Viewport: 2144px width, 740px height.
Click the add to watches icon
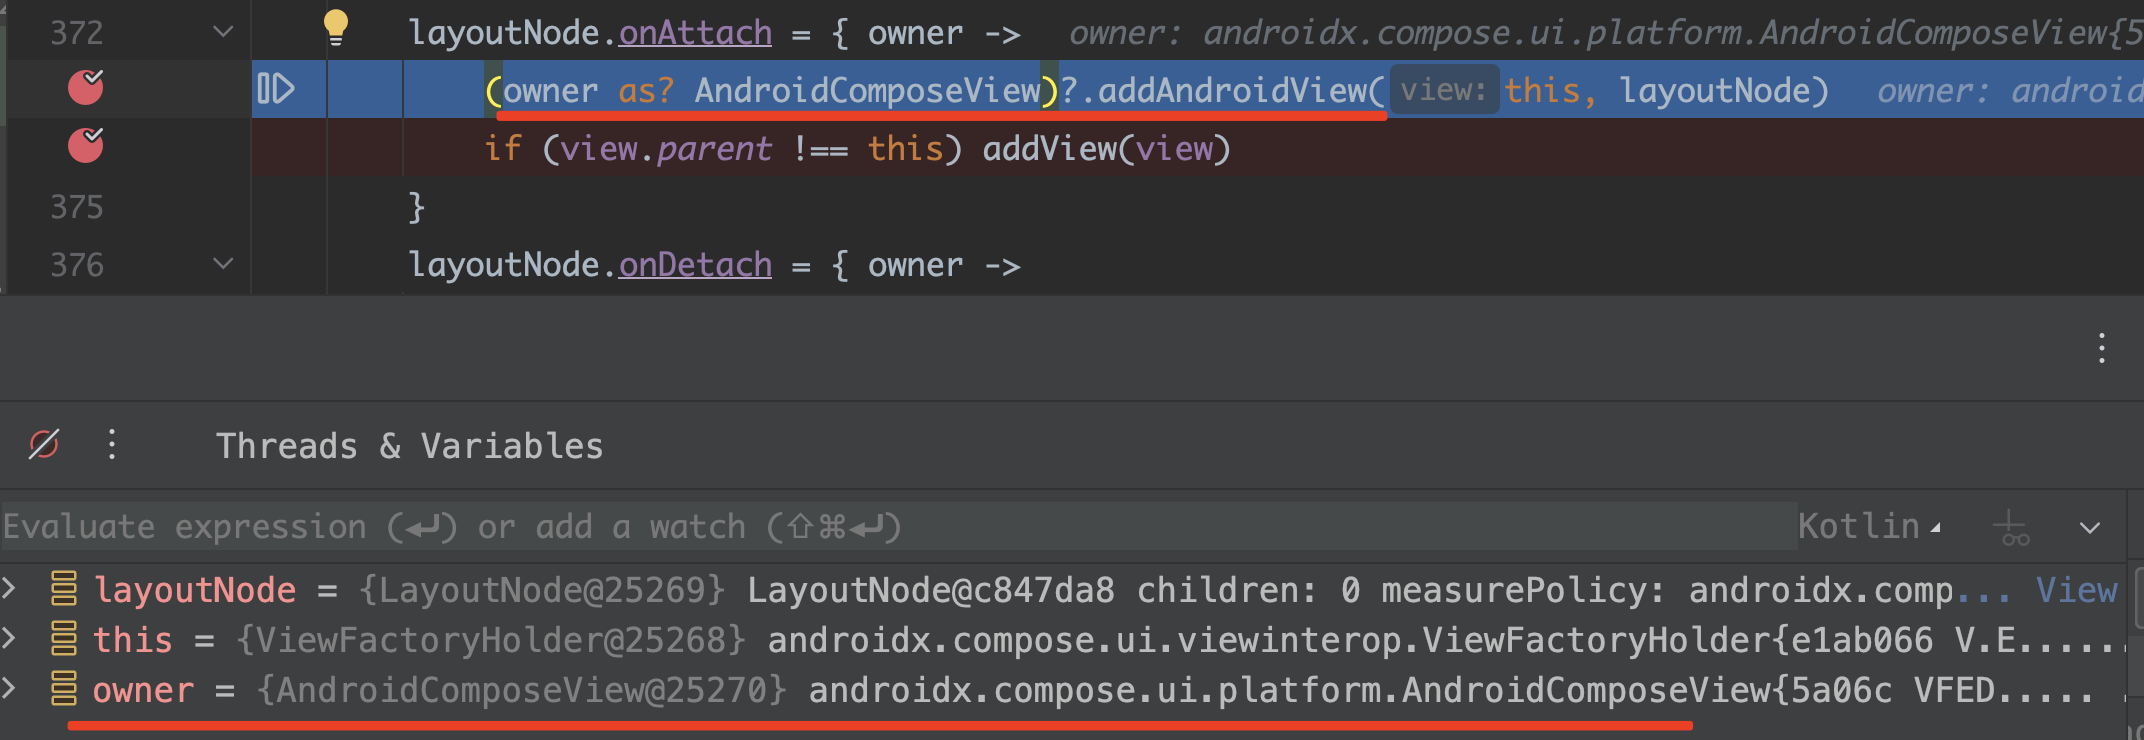tap(2010, 527)
